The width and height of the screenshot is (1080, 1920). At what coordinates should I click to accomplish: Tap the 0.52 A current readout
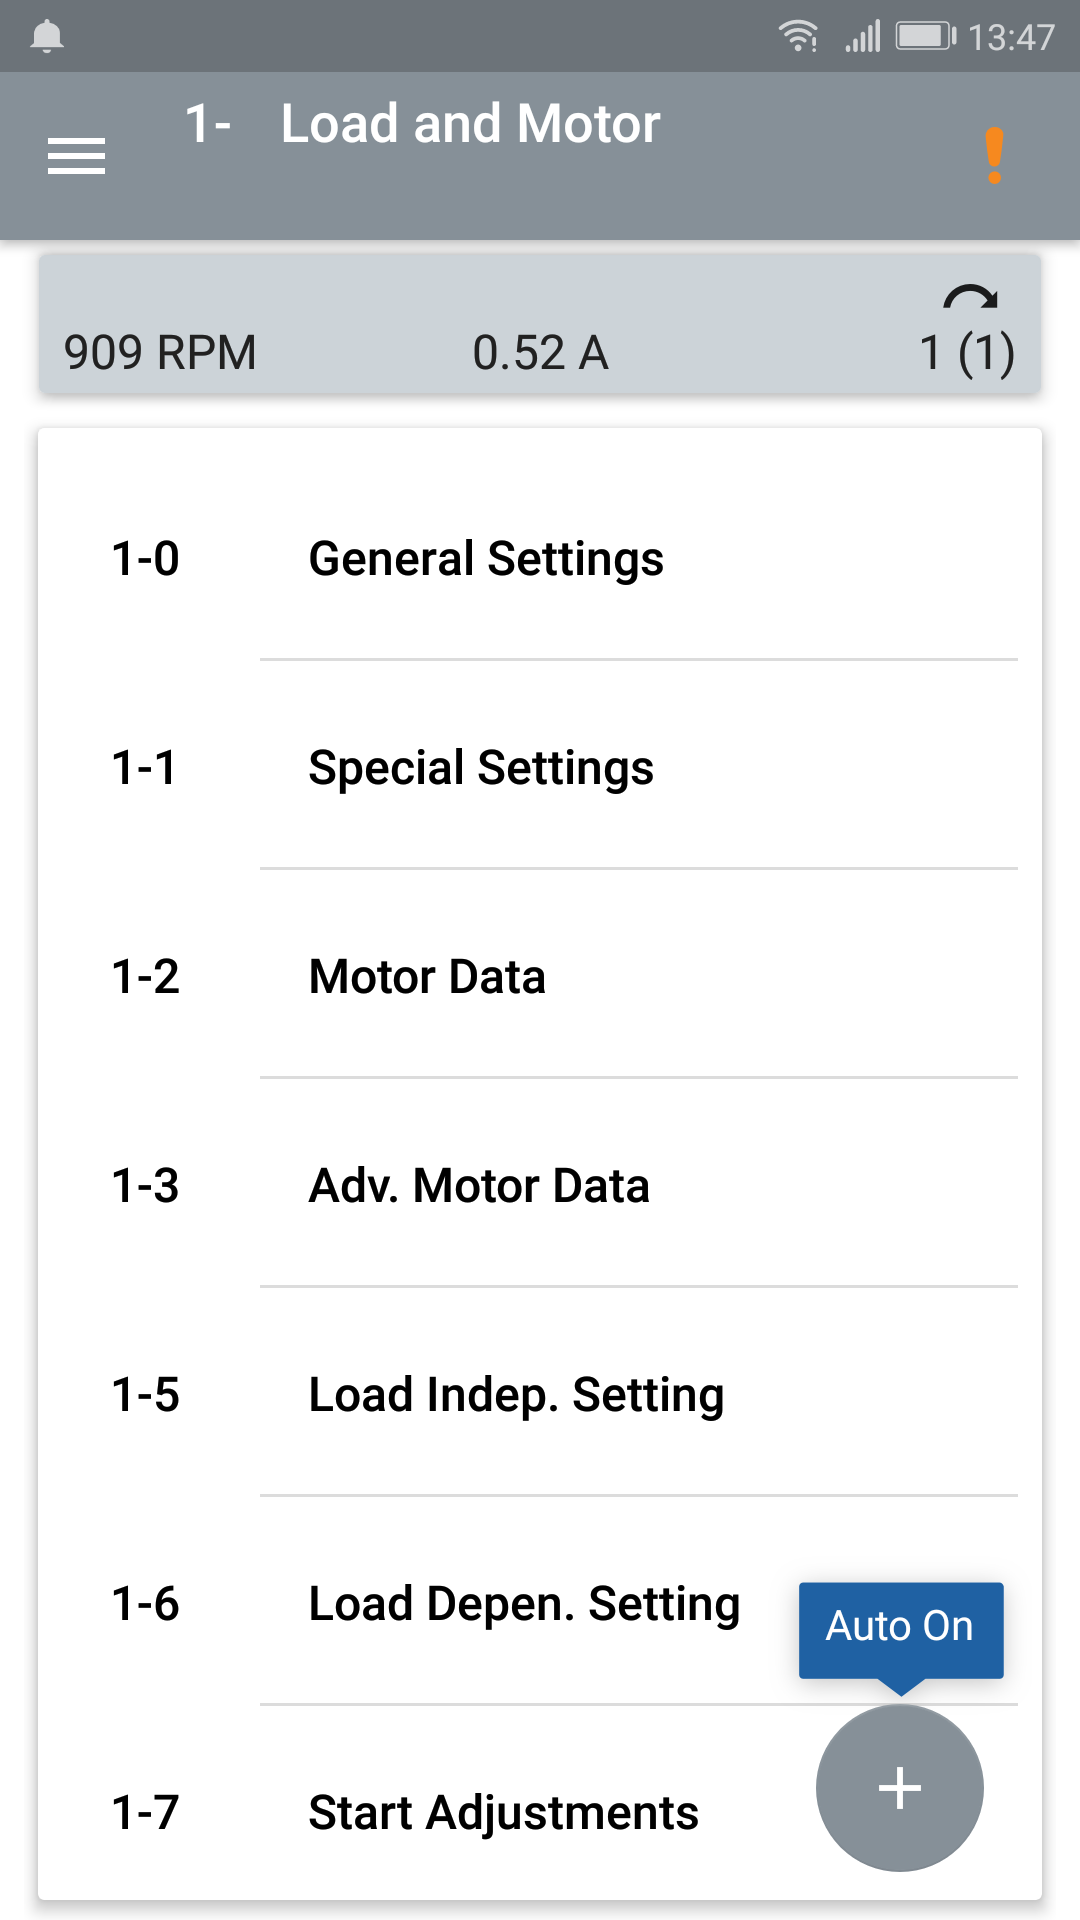tap(540, 353)
